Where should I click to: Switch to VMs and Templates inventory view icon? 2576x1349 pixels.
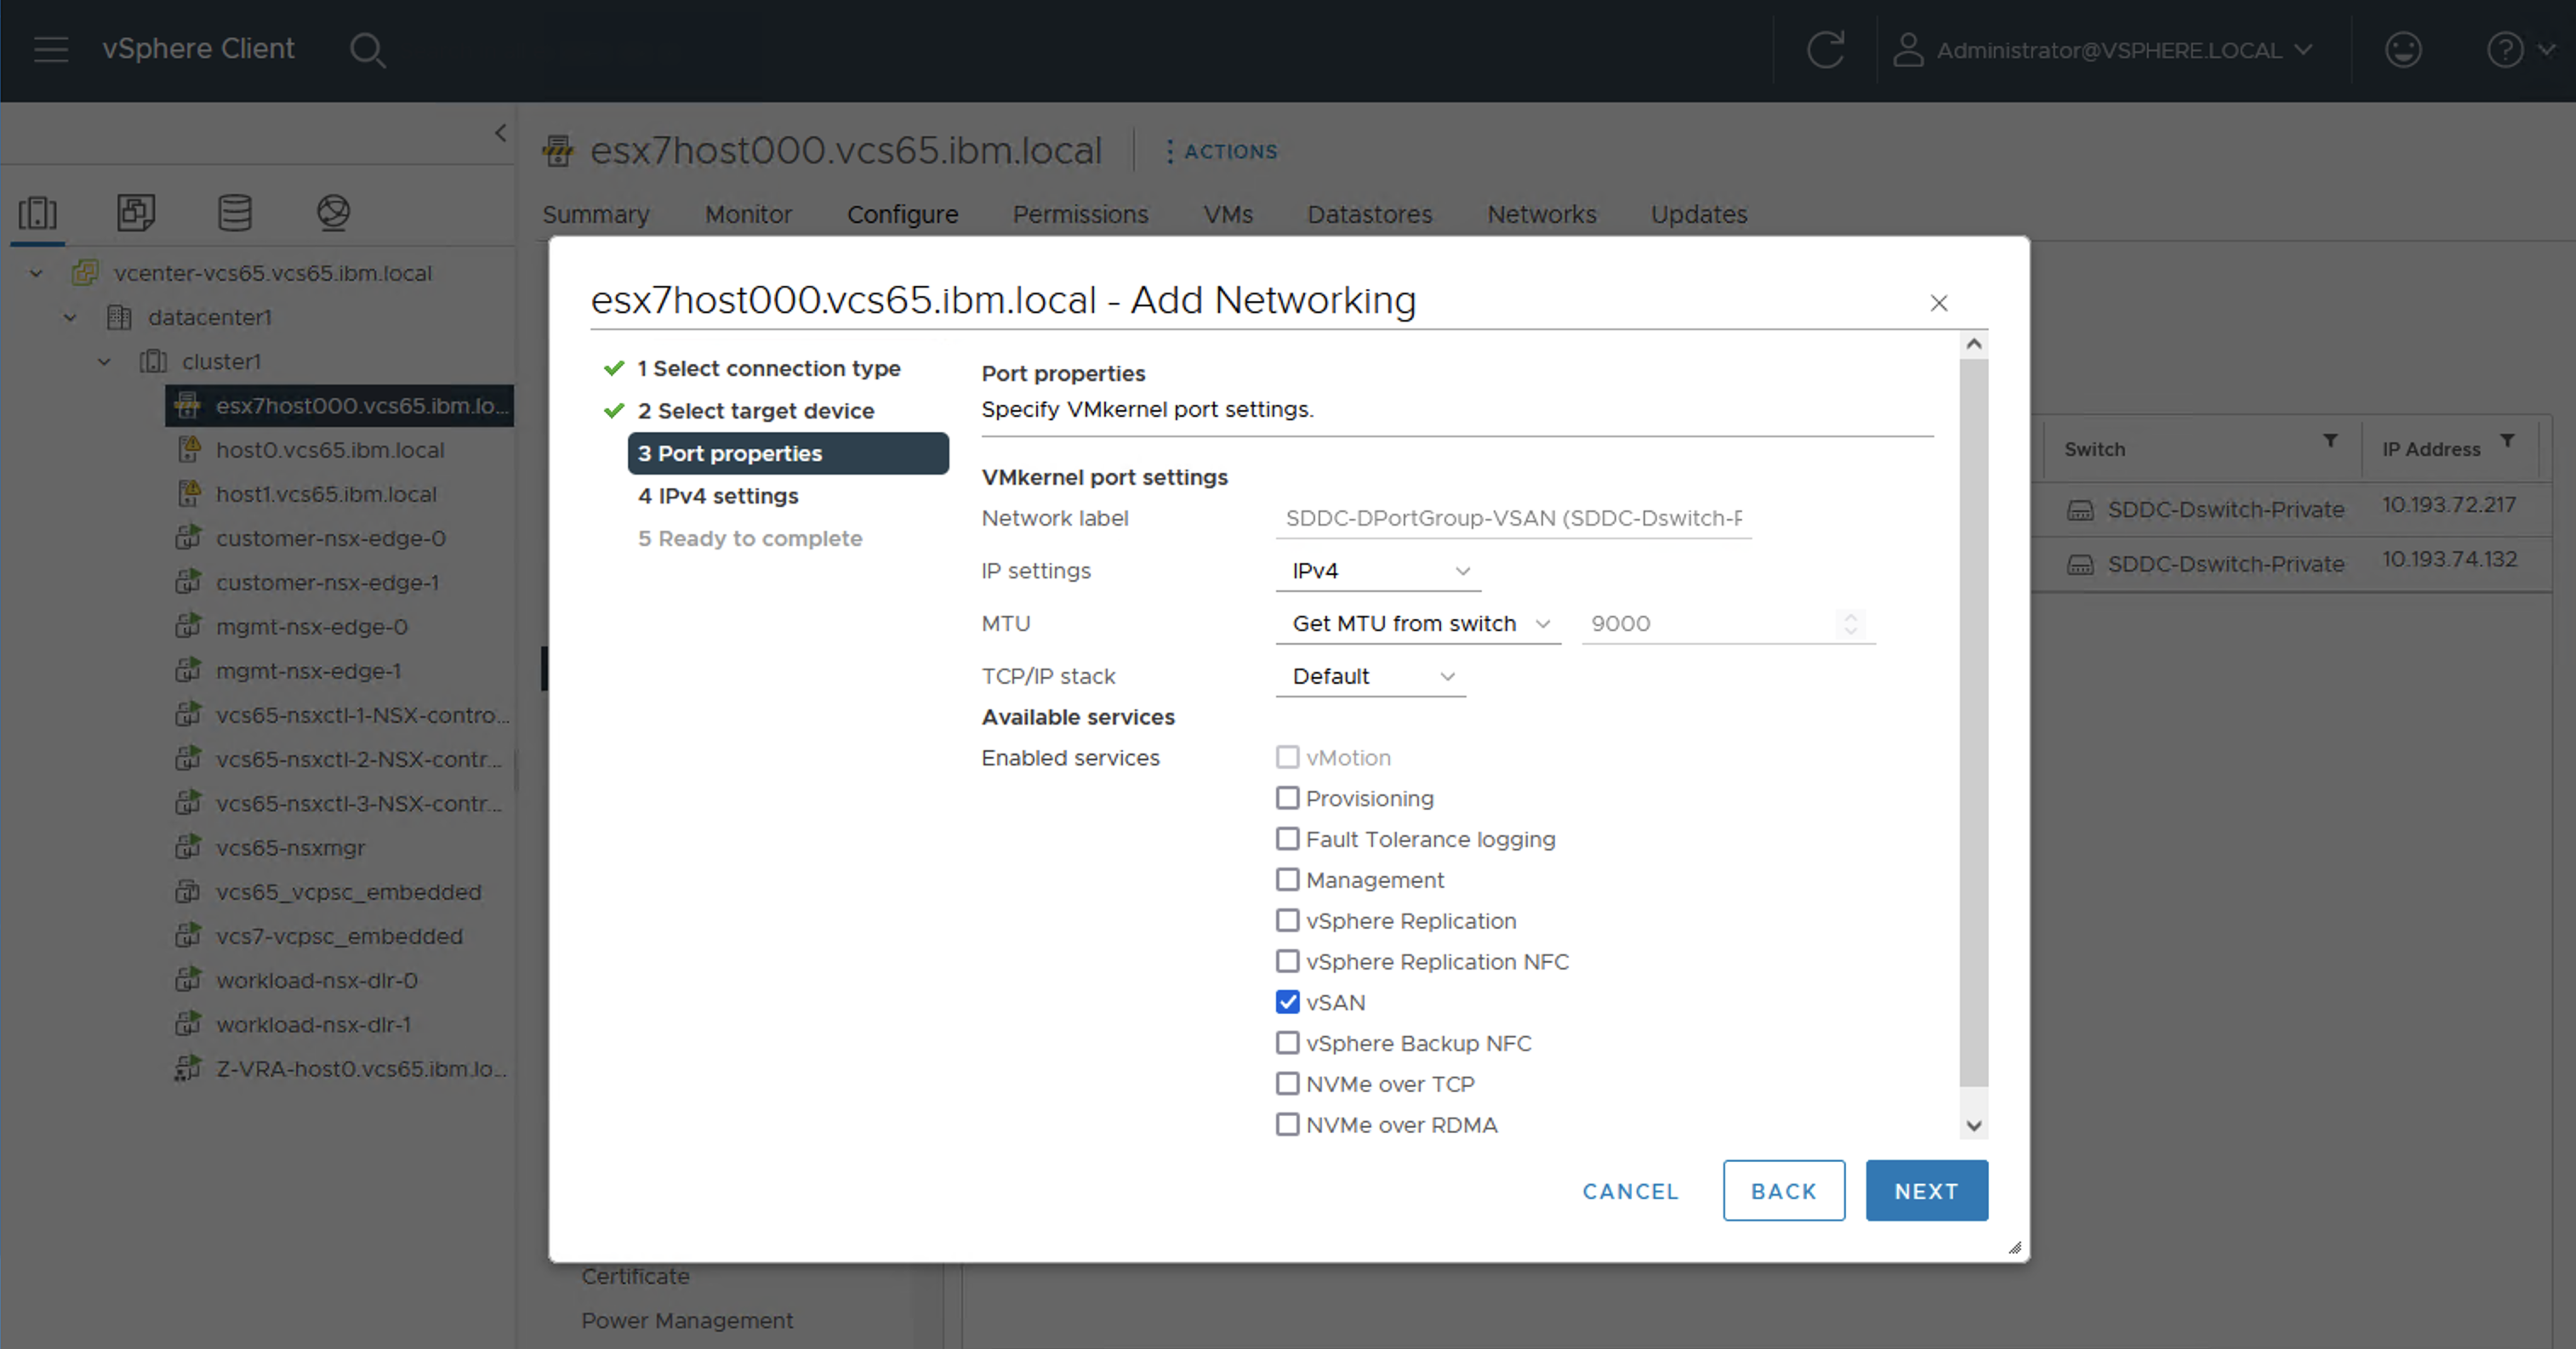click(136, 212)
